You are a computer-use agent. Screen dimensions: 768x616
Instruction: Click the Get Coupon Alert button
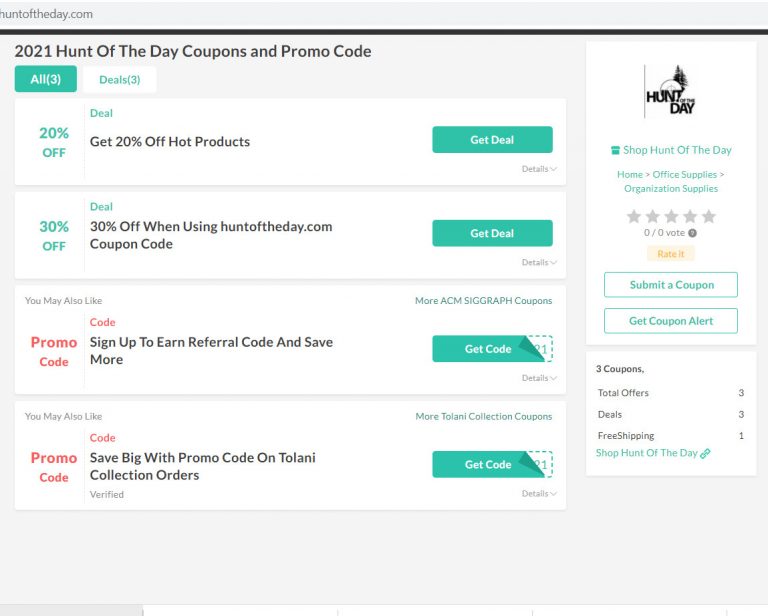(x=671, y=321)
